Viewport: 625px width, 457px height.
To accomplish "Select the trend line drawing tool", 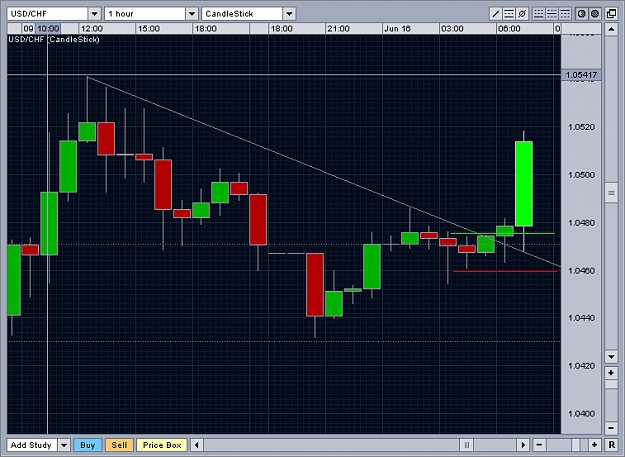I will pos(495,14).
